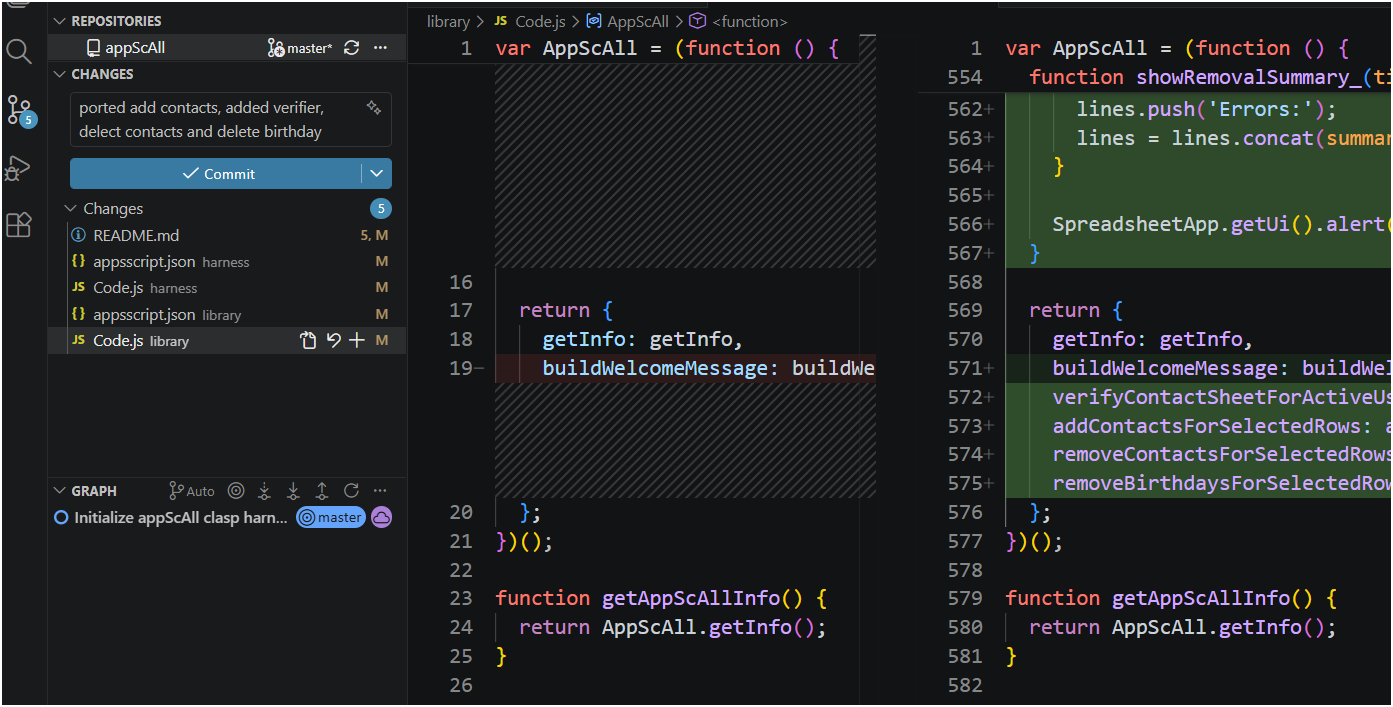Collapse the REPOSITORIES section
The width and height of the screenshot is (1393, 707).
[59, 21]
